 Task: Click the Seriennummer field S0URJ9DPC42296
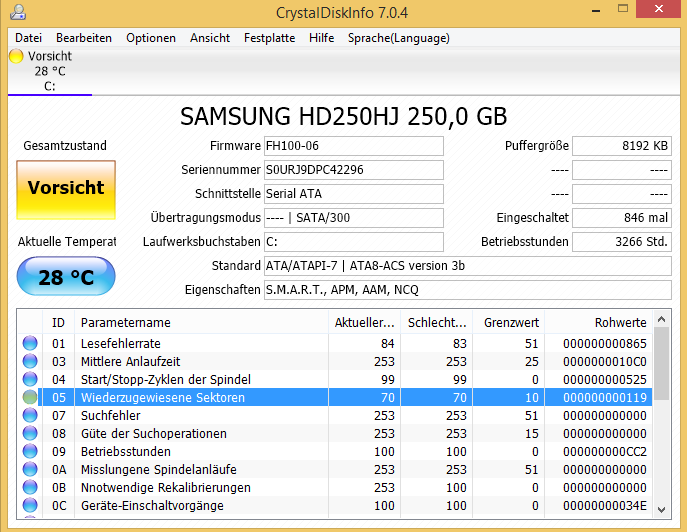(x=354, y=170)
